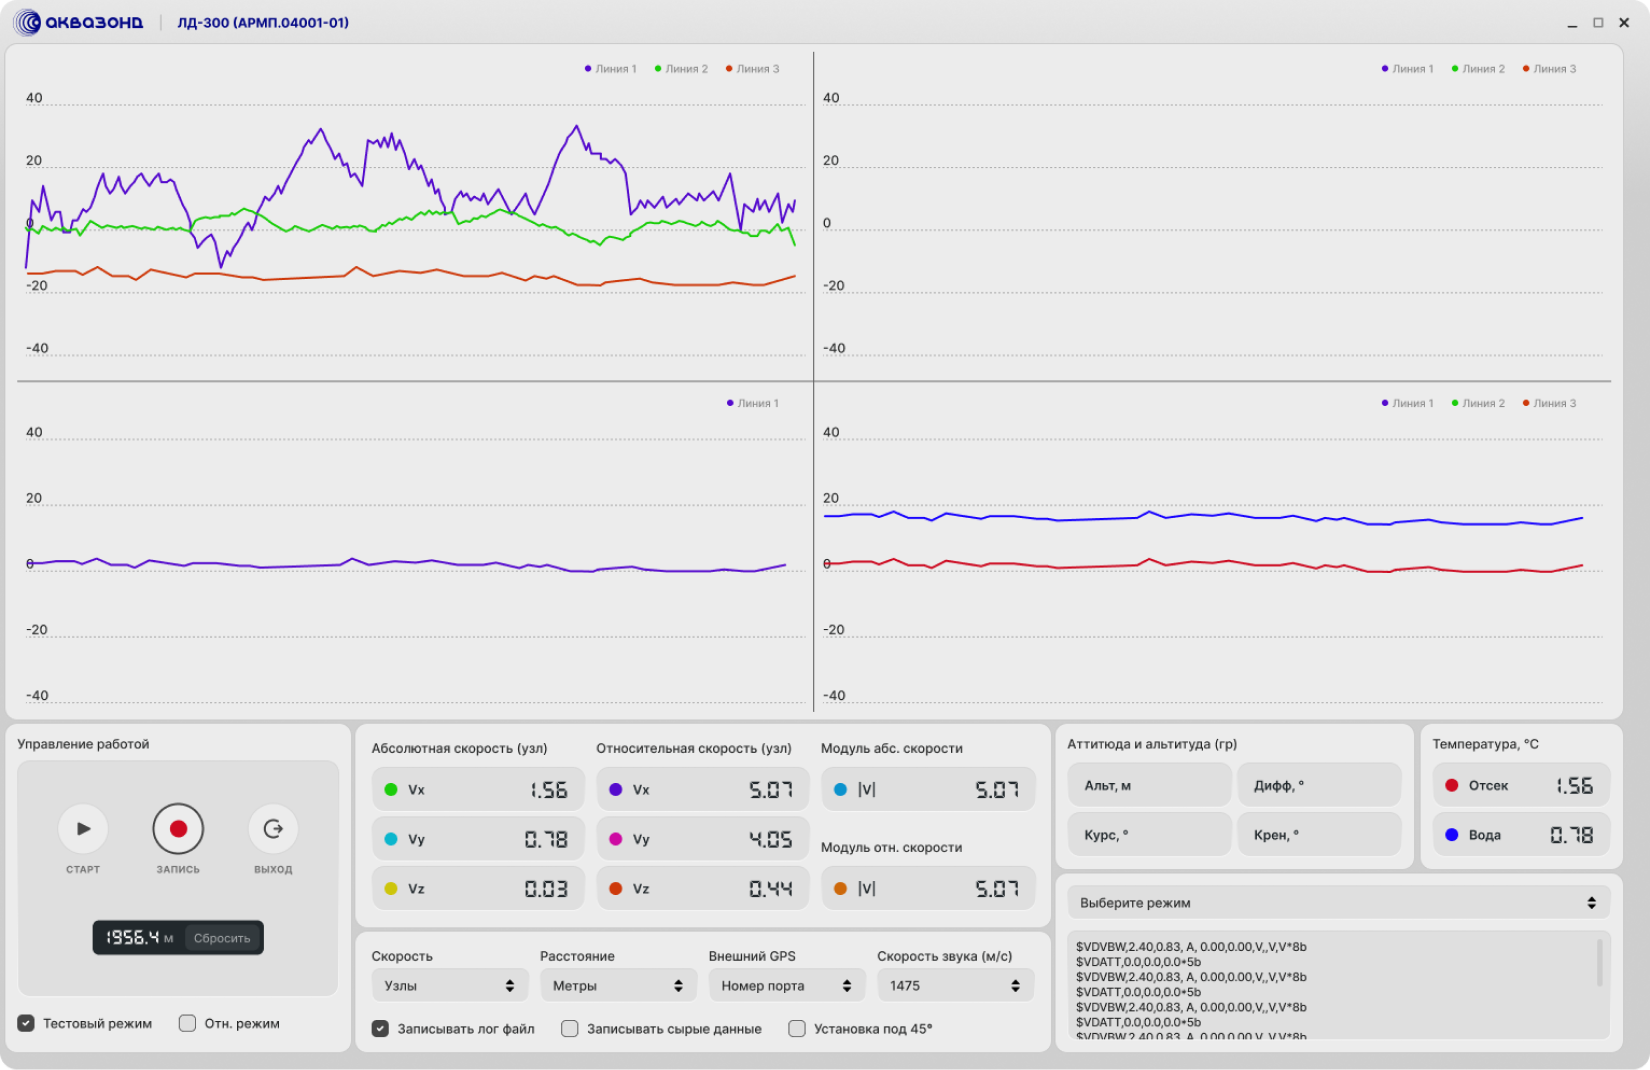Click the NMEA log scrollbar
The image size is (1650, 1070).
(1600, 962)
